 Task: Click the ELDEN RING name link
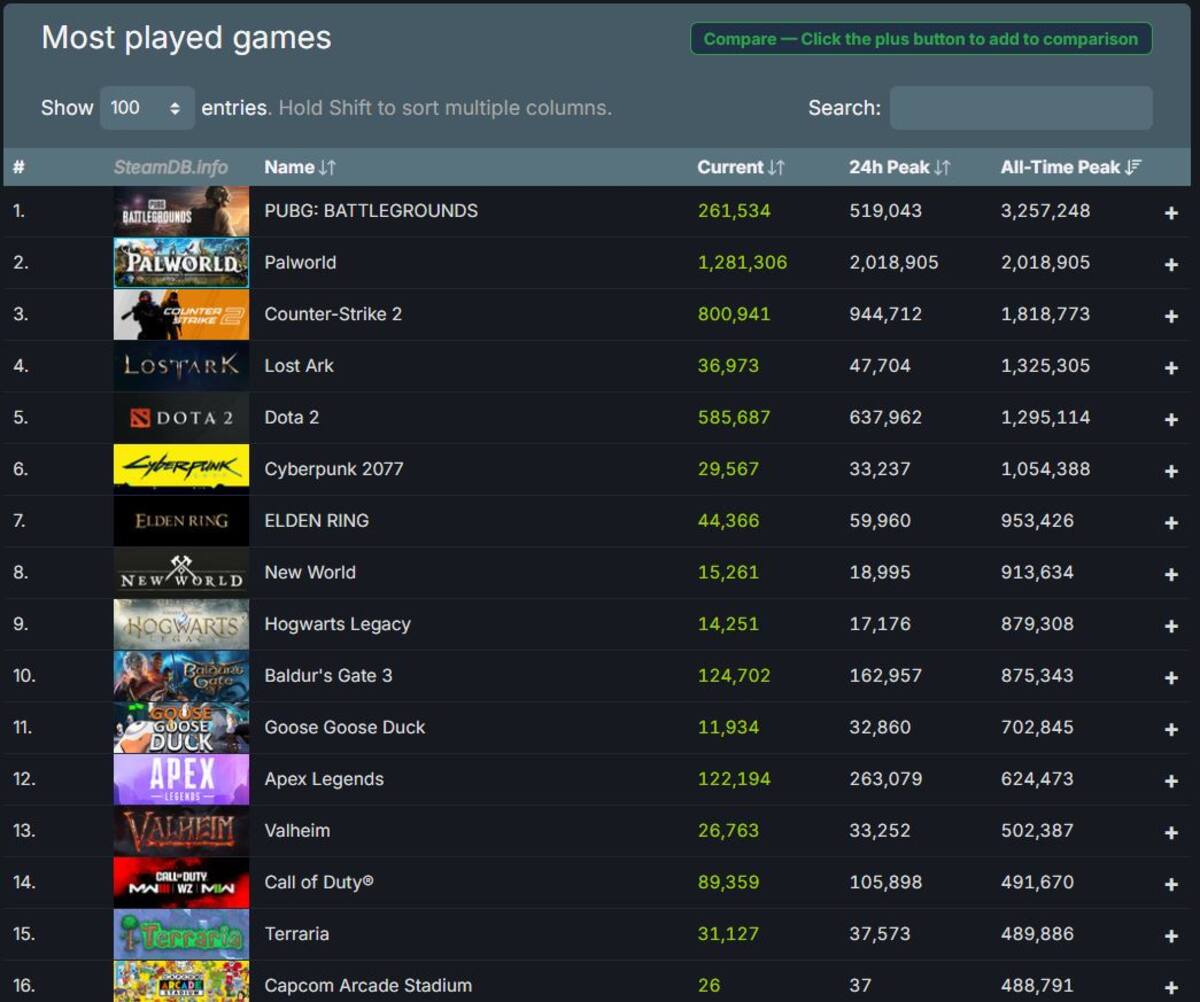pyautogui.click(x=316, y=521)
